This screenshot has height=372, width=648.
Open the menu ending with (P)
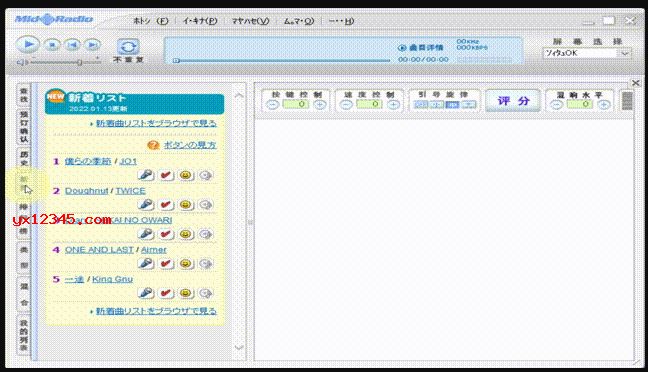(x=200, y=21)
